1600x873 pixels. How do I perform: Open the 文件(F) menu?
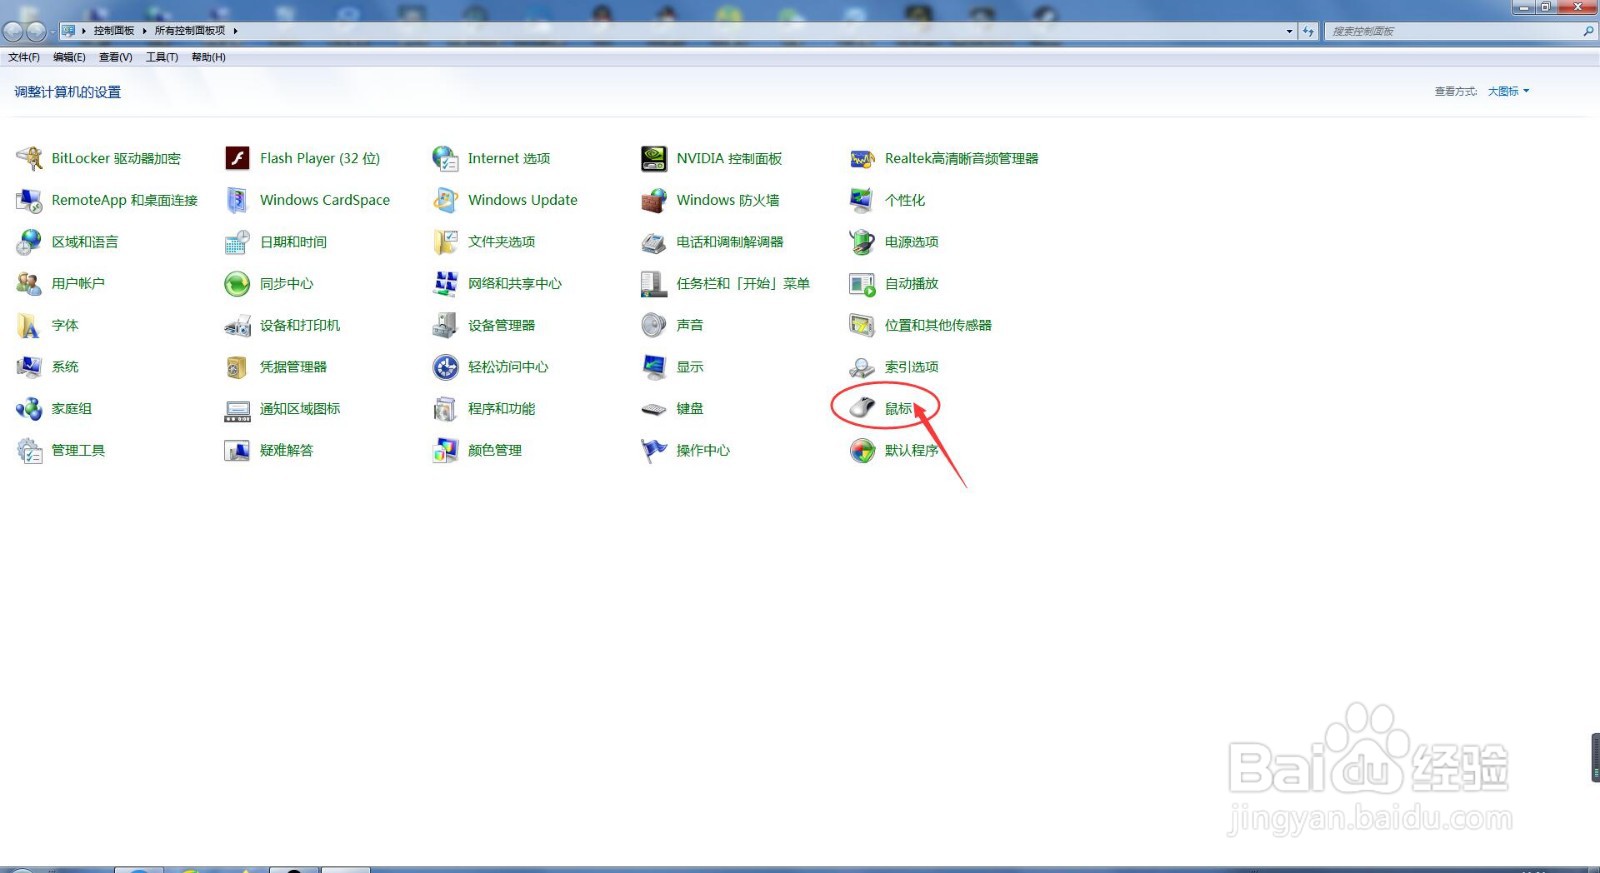[x=24, y=57]
